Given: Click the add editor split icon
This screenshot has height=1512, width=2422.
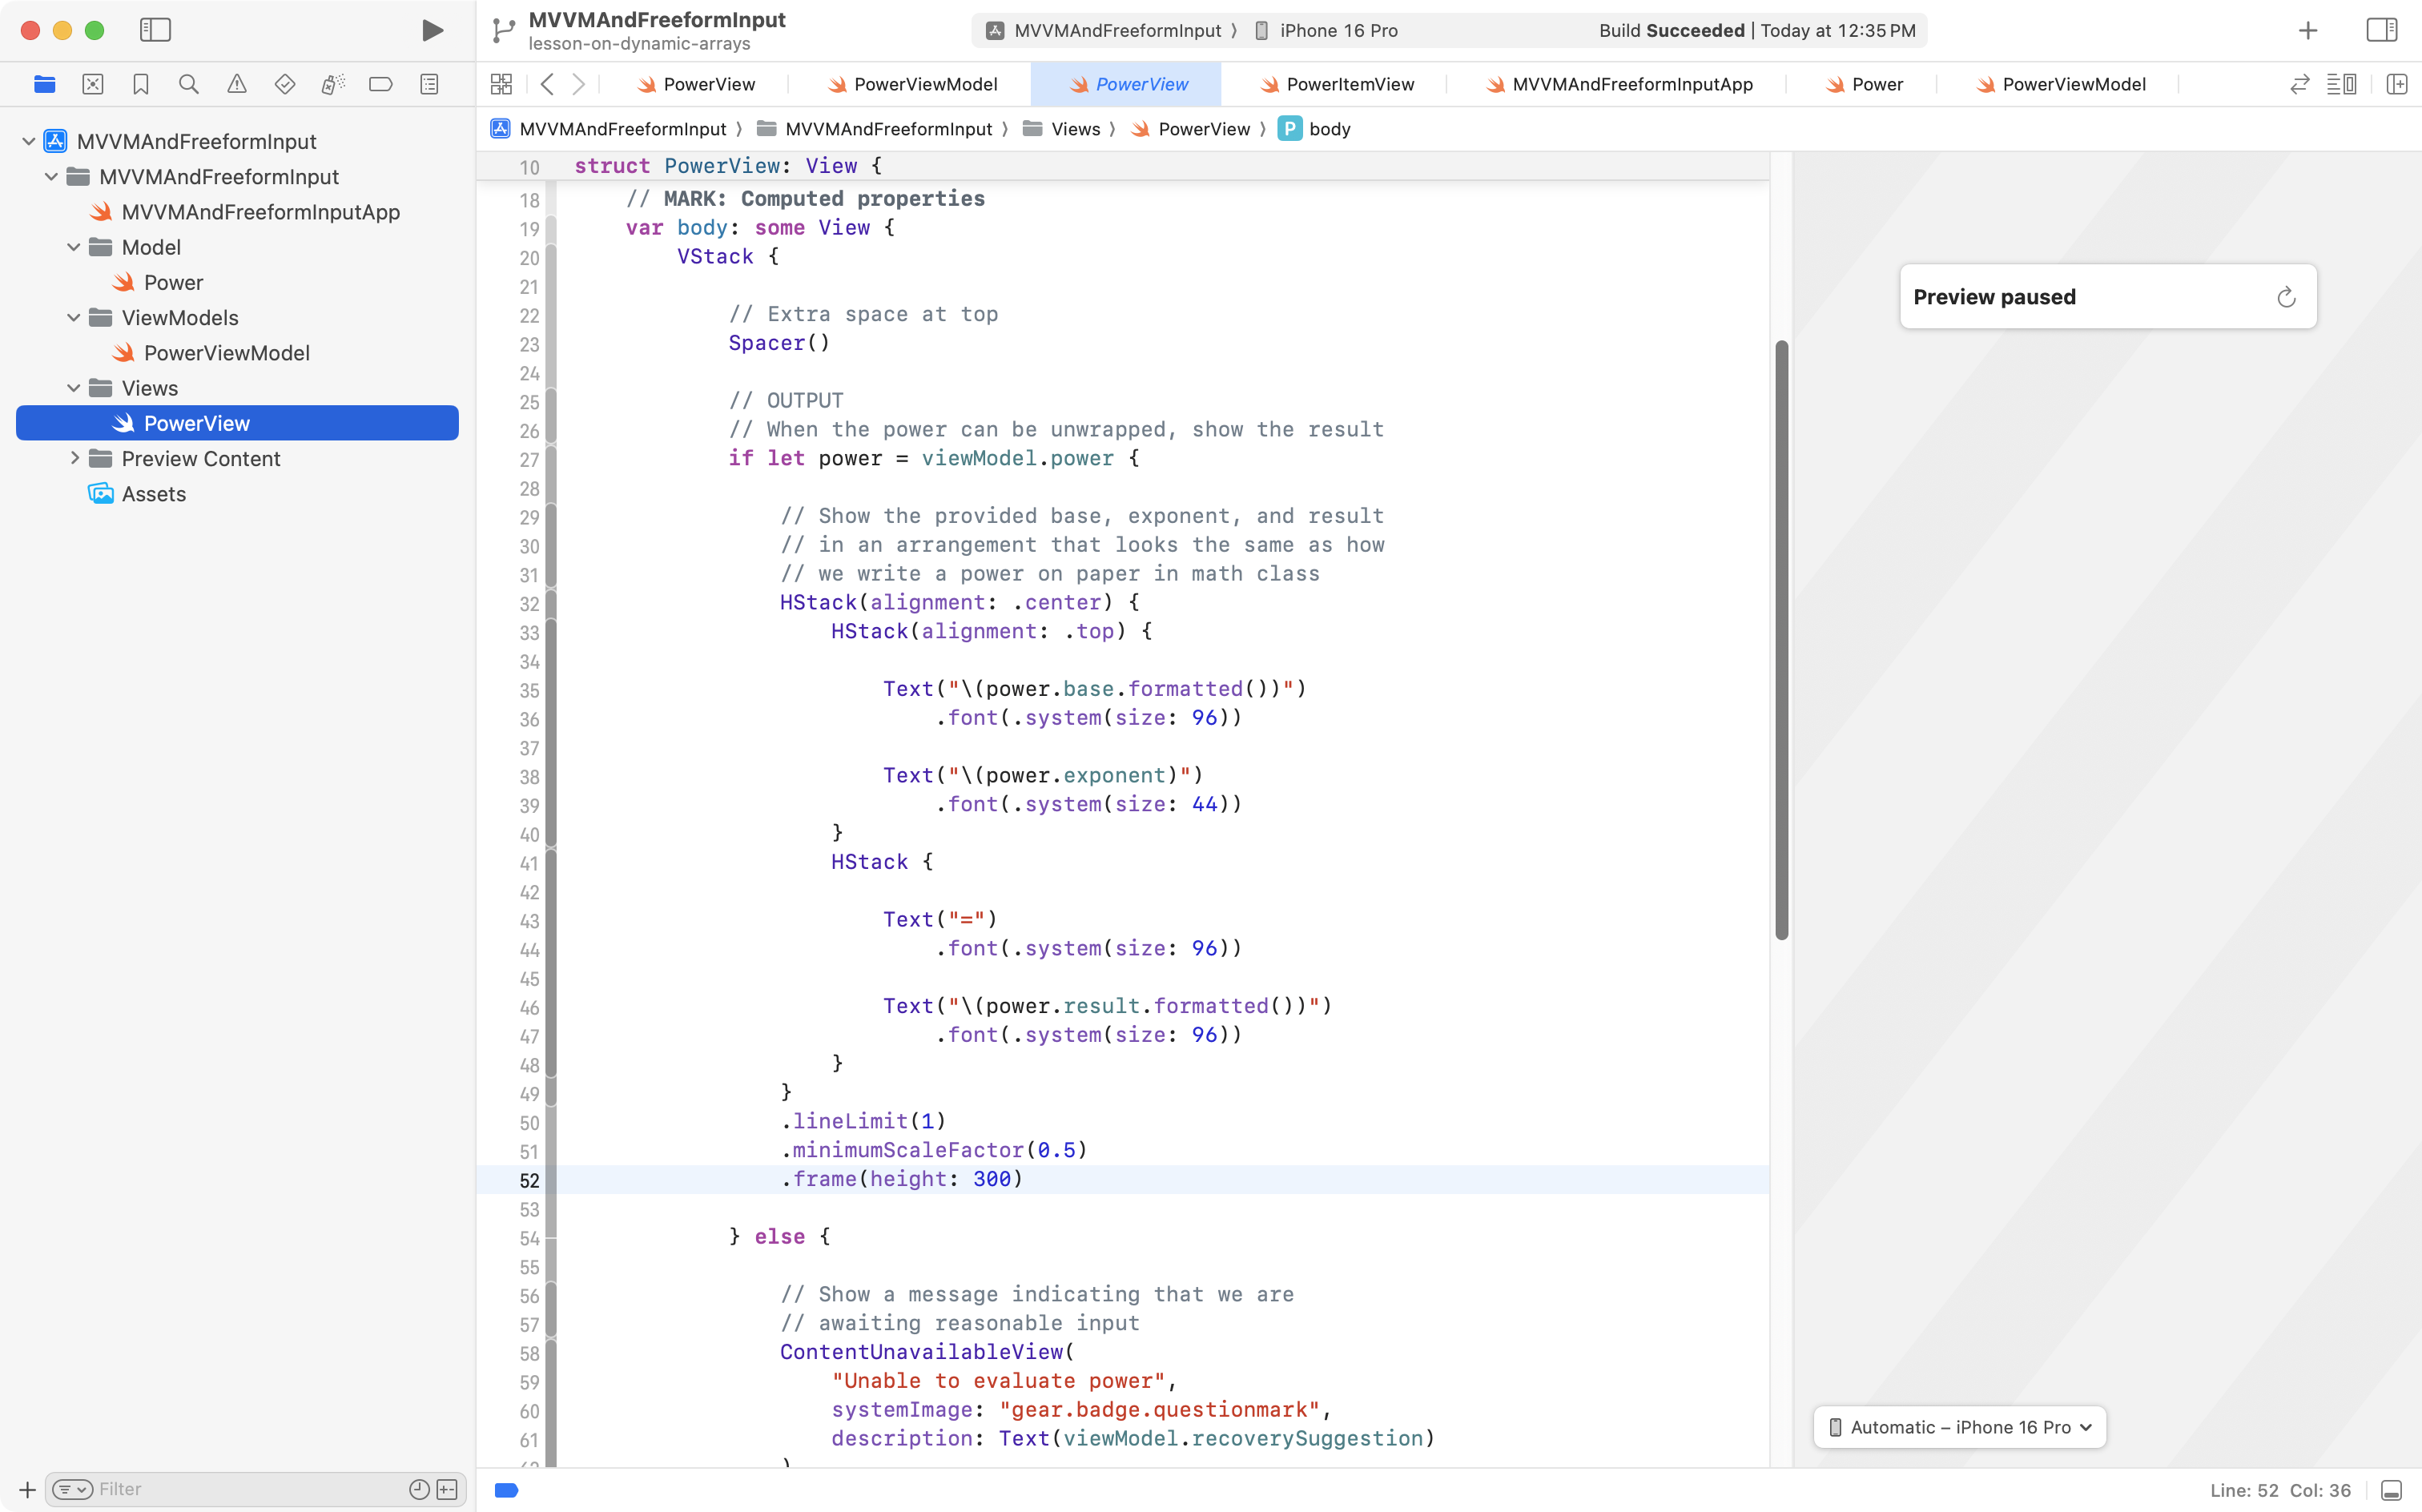Looking at the screenshot, I should click(2396, 84).
